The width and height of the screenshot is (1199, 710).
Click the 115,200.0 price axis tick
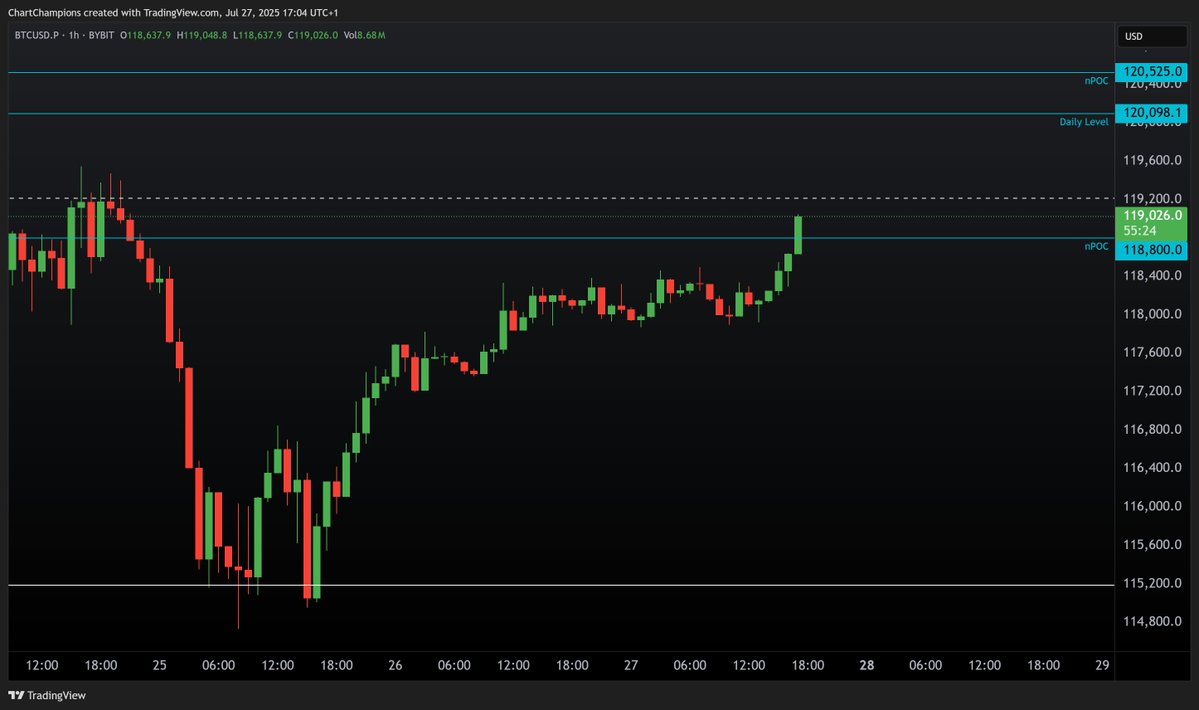tap(1152, 583)
